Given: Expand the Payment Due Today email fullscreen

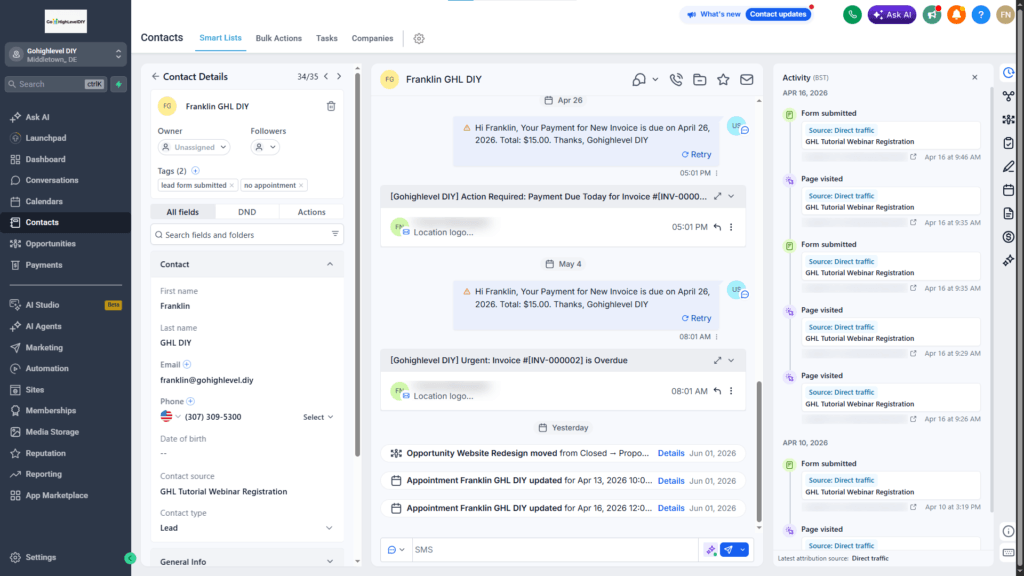Looking at the screenshot, I should pyautogui.click(x=718, y=196).
